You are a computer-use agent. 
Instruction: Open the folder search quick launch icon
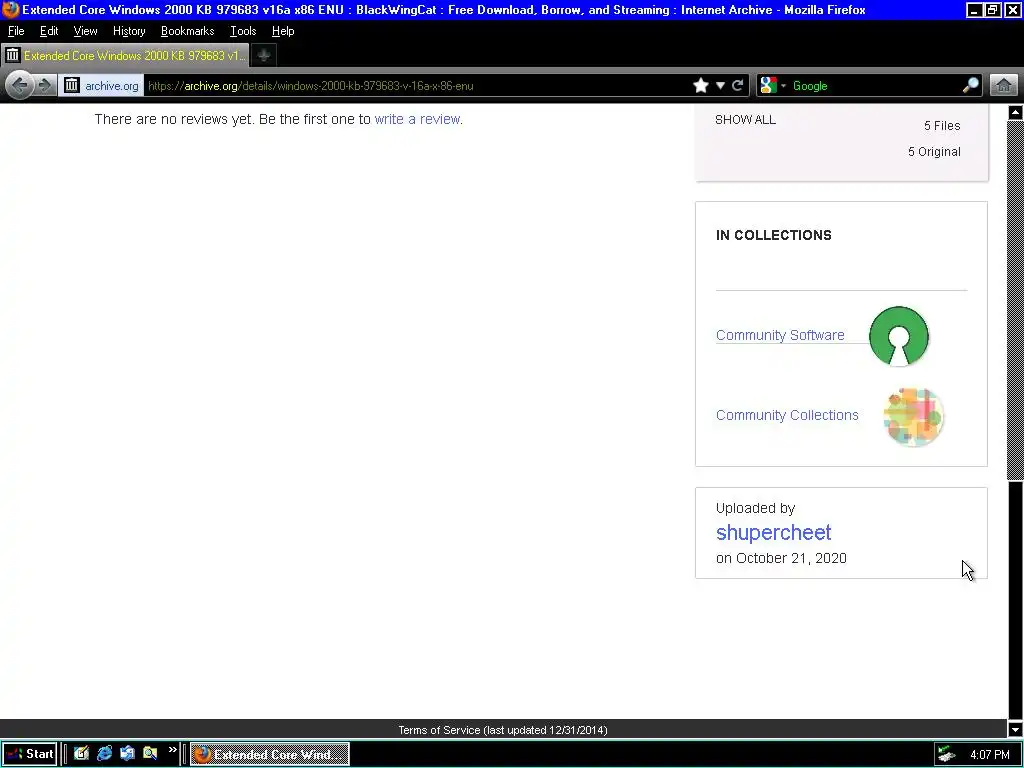click(x=150, y=754)
